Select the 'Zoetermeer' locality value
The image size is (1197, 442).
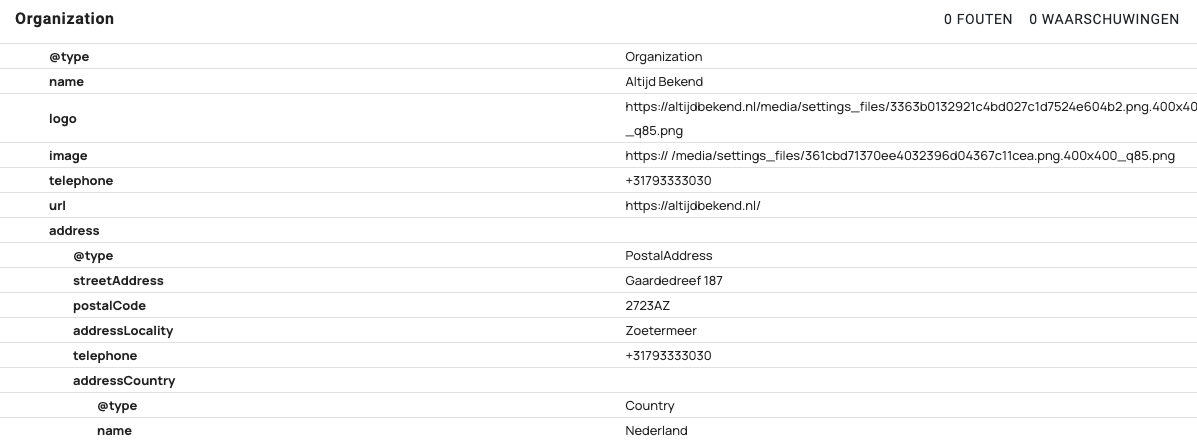pos(660,331)
